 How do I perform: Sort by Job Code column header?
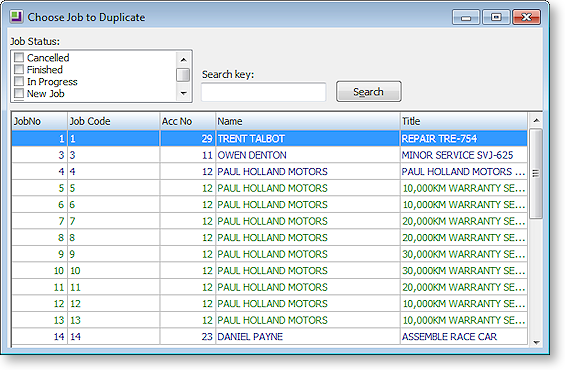114,121
